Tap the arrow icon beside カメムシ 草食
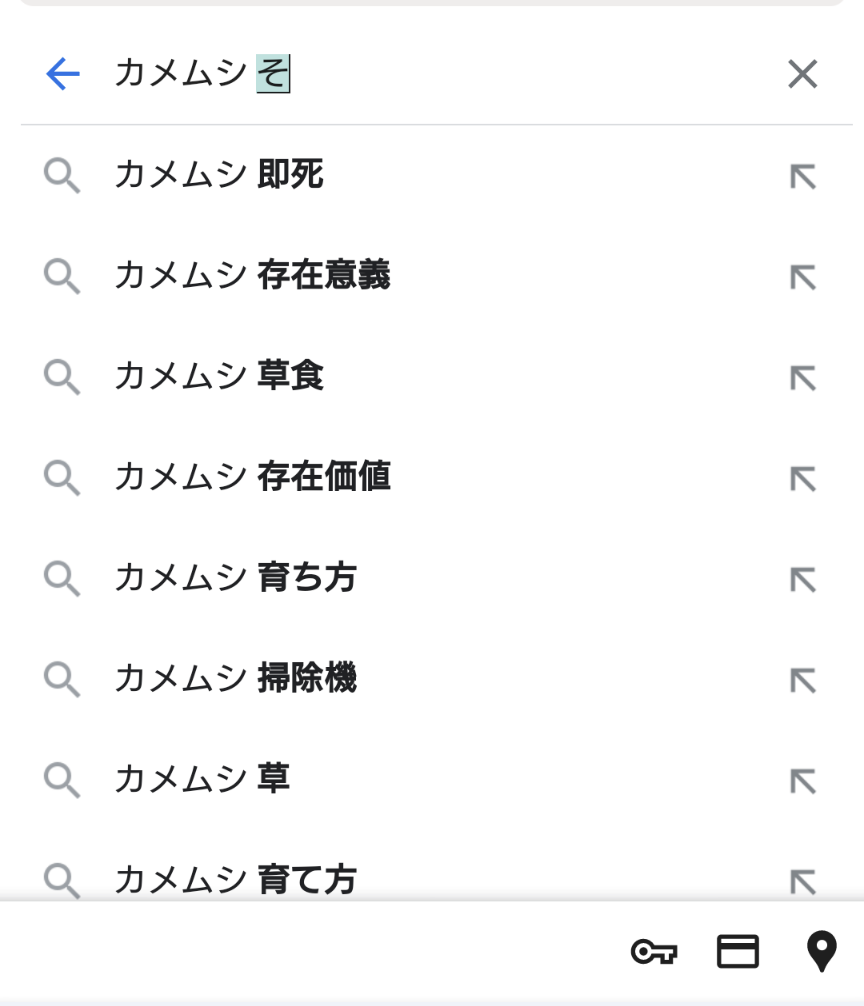This screenshot has height=1006, width=864. pyautogui.click(x=802, y=378)
